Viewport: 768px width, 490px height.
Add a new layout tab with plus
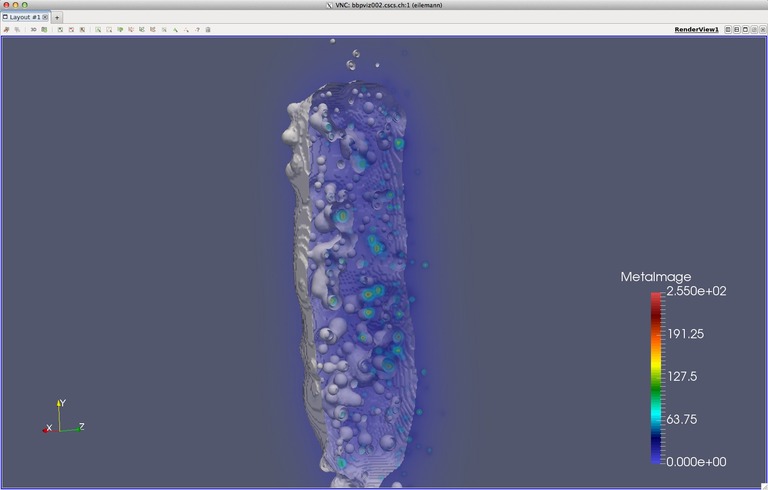pyautogui.click(x=57, y=18)
